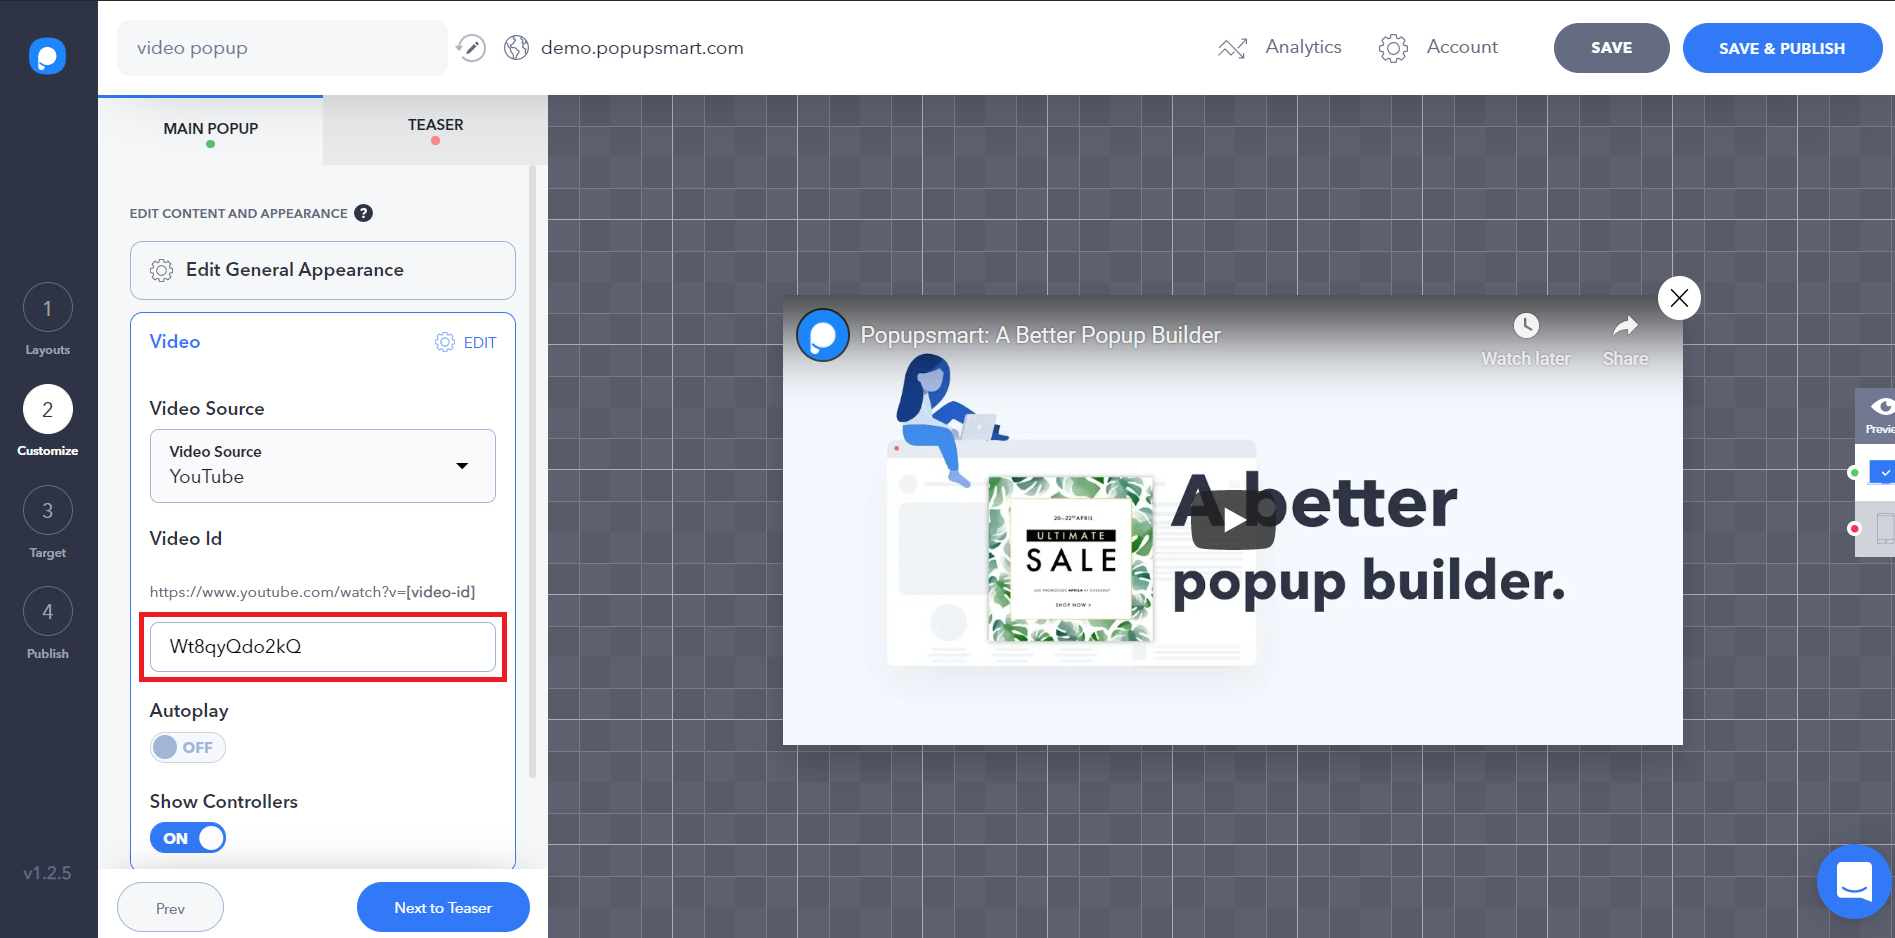Viewport: 1895px width, 938px height.
Task: Click the Watch later clock icon
Action: coord(1526,325)
